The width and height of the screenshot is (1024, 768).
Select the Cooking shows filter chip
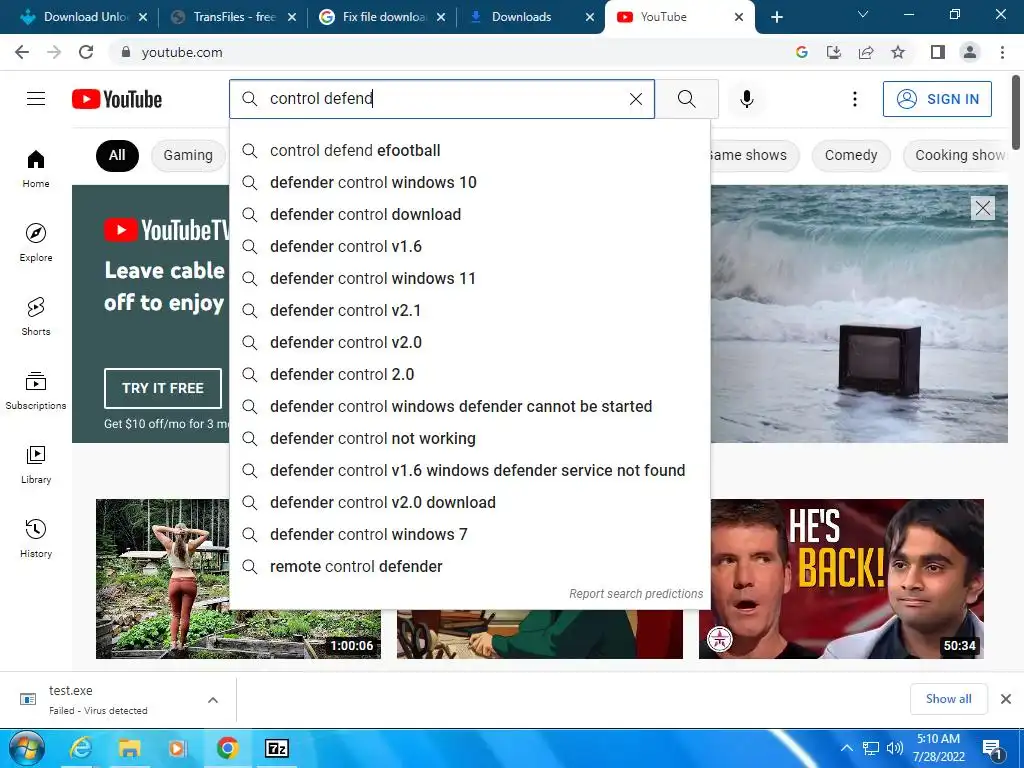coord(957,155)
